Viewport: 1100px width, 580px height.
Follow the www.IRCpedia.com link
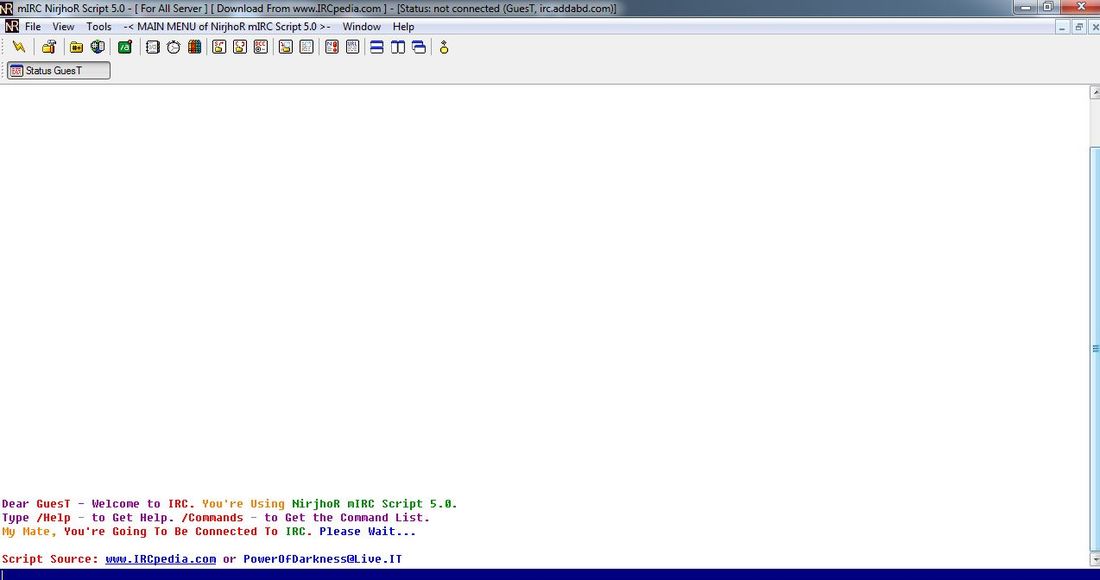click(161, 559)
